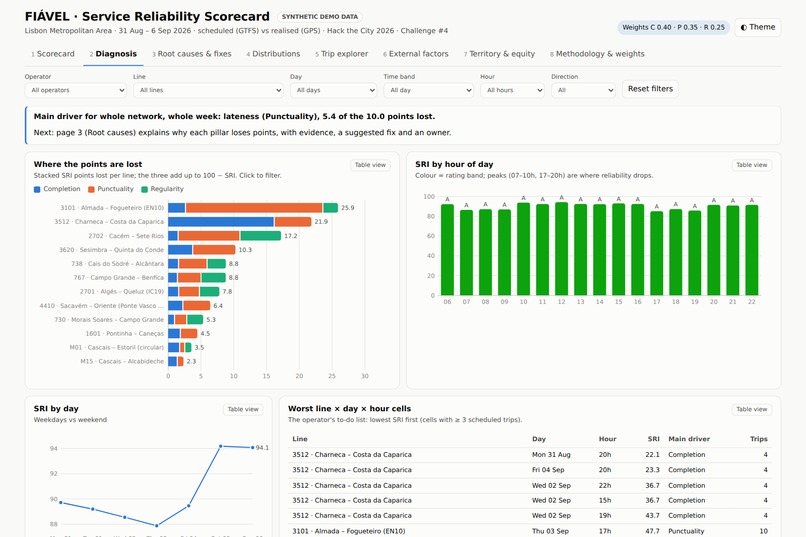
Task: Select the Diagnosis tab
Action: (x=113, y=54)
